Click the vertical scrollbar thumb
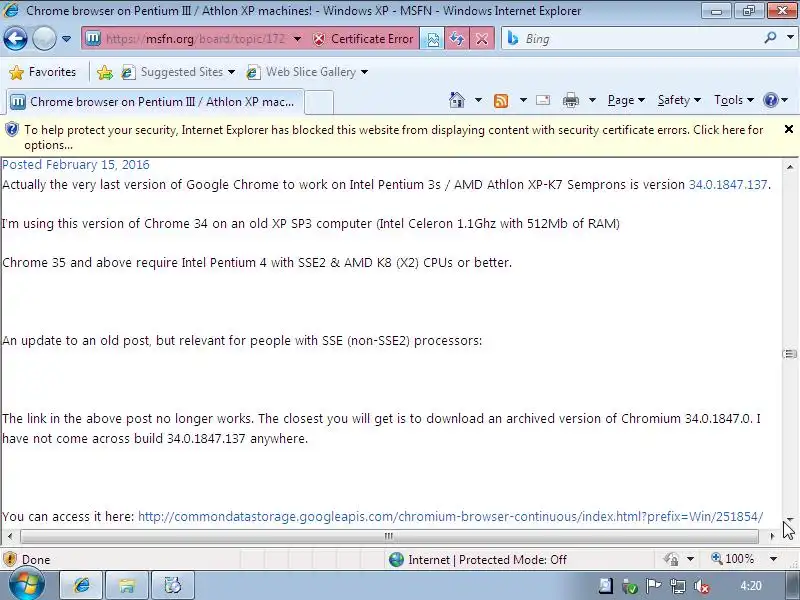This screenshot has width=800, height=600. point(790,354)
